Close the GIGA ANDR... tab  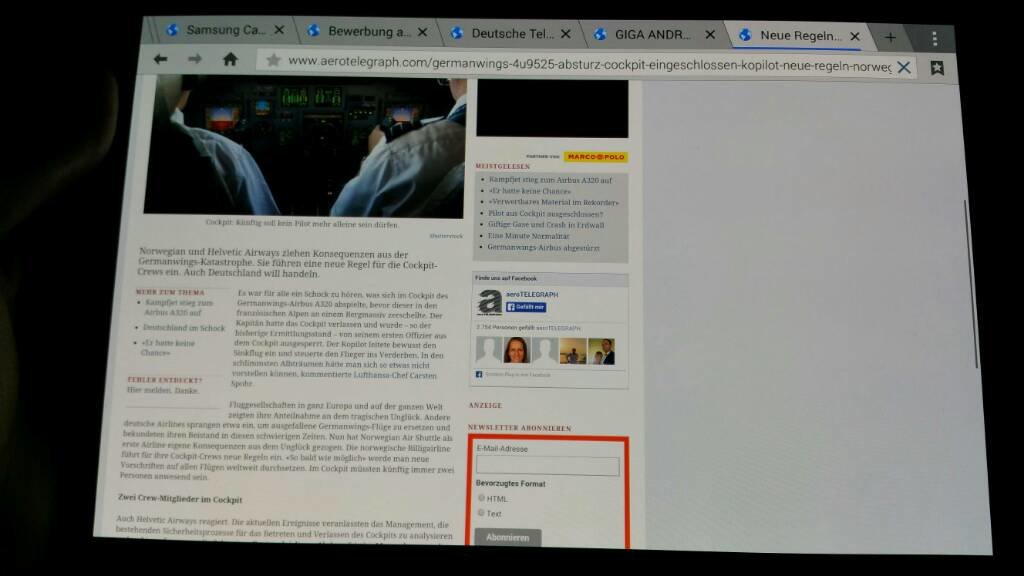(711, 35)
